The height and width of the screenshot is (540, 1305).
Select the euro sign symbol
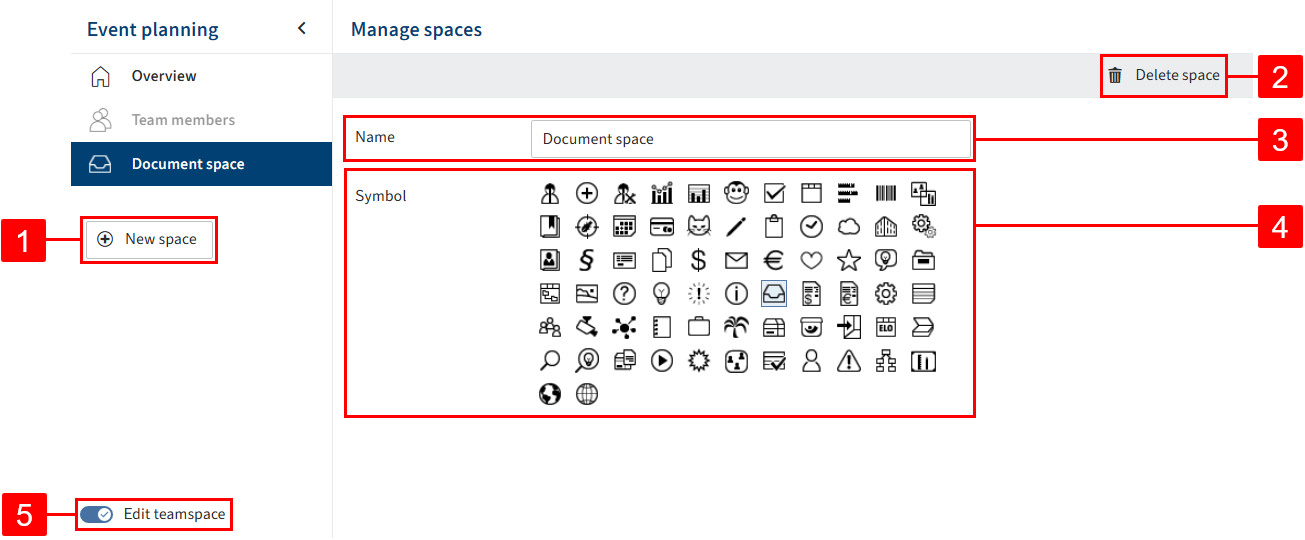[774, 260]
